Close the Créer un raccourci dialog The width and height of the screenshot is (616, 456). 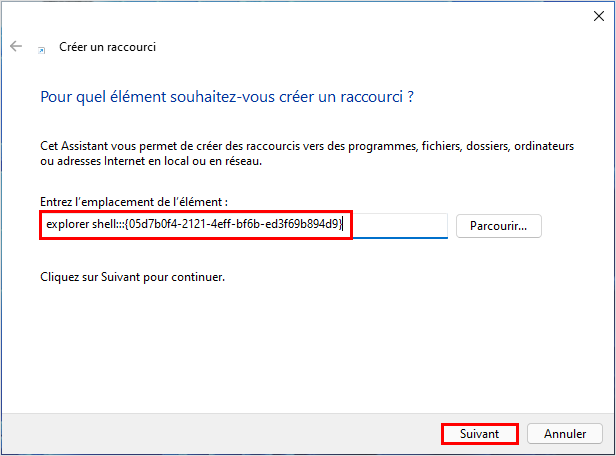(x=599, y=16)
